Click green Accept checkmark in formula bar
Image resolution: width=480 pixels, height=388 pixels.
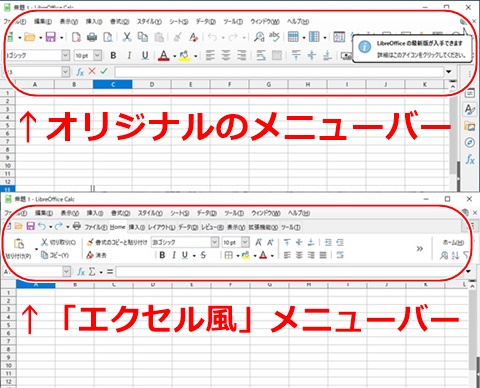tap(104, 71)
